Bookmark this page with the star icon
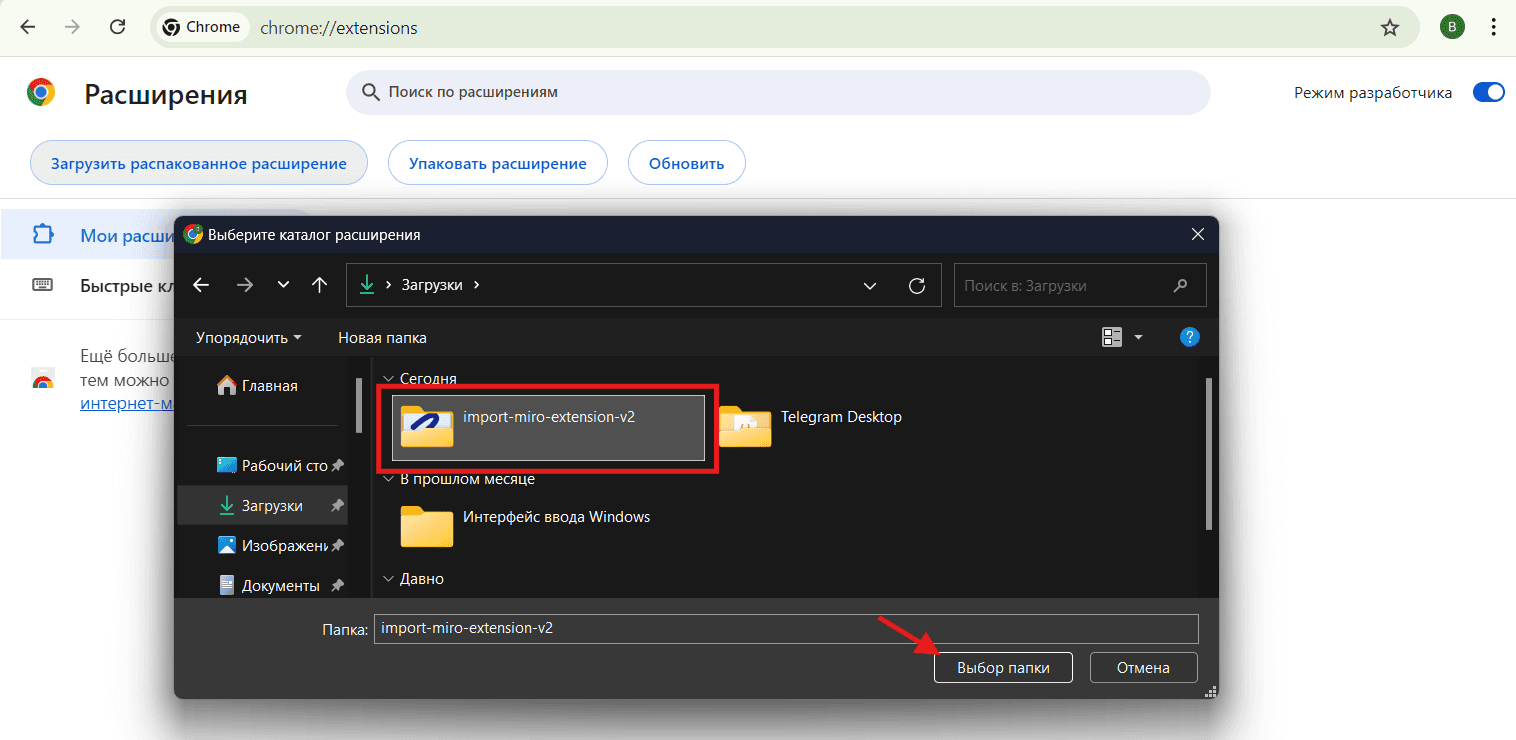The image size is (1516, 740). [1389, 28]
